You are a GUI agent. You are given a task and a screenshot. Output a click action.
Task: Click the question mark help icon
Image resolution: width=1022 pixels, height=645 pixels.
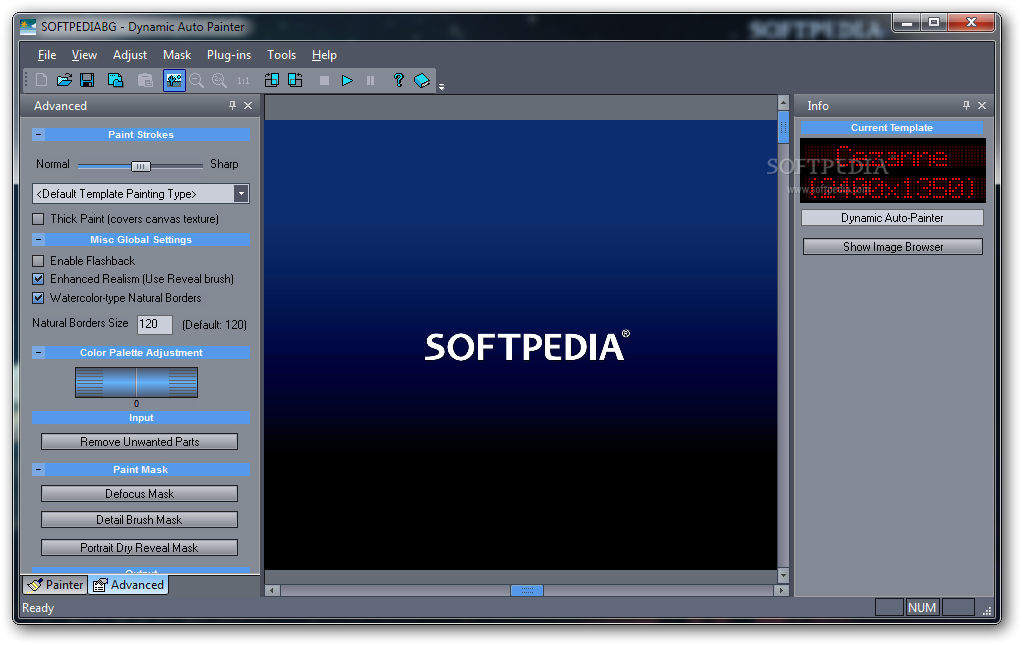(x=398, y=80)
